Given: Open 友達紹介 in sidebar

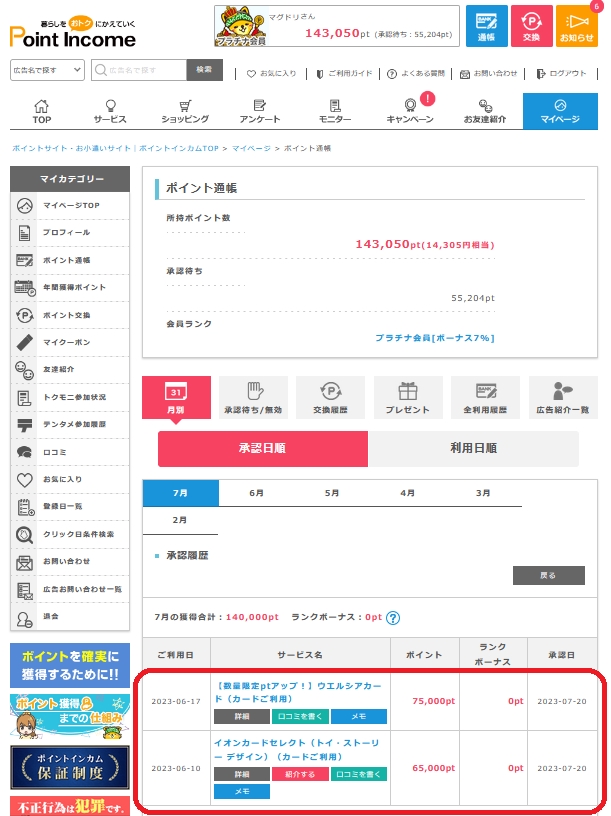Looking at the screenshot, I should pyautogui.click(x=70, y=369).
